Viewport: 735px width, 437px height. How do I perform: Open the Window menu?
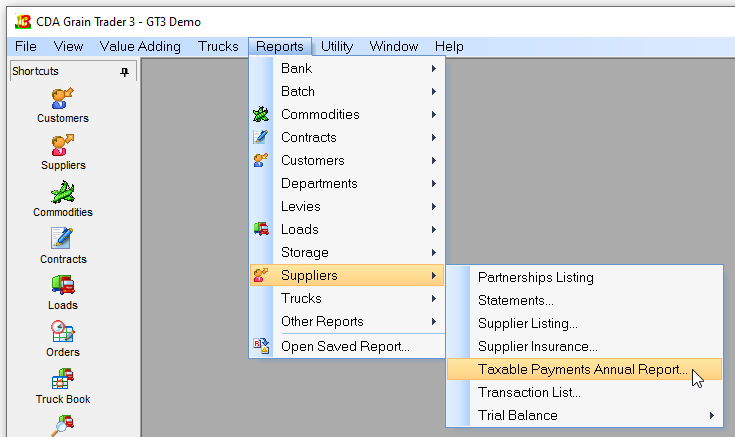(x=393, y=46)
